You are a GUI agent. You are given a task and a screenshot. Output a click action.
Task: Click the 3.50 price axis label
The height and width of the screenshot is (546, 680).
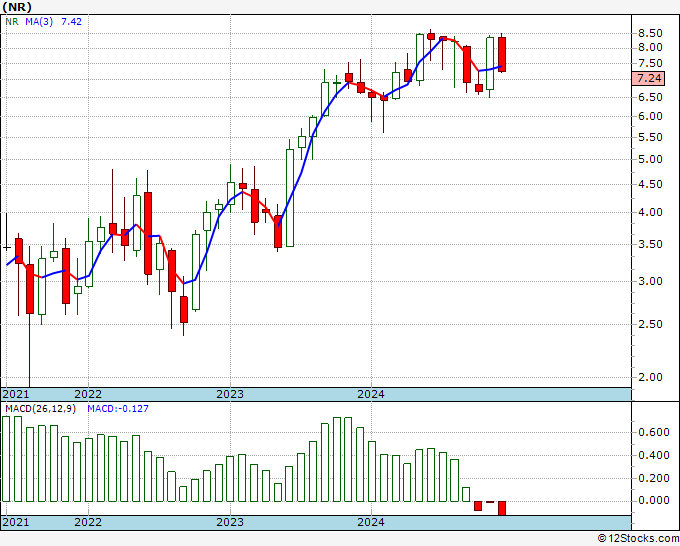[x=650, y=244]
